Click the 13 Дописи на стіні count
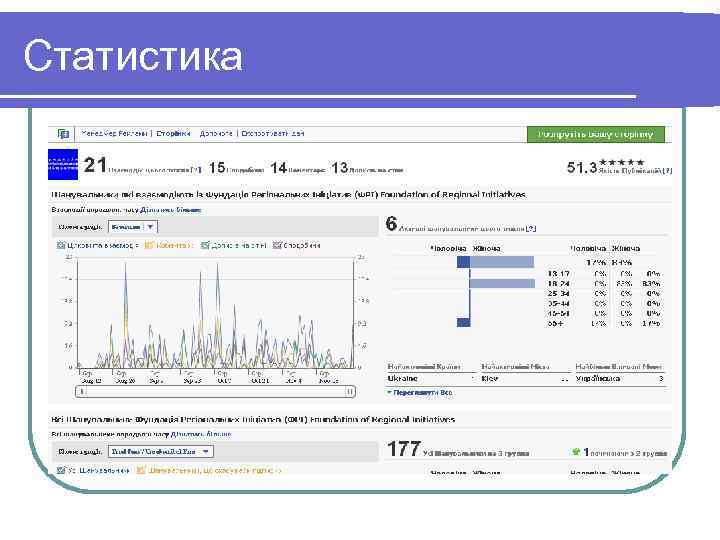Screen dimensions: 720x540 (x=340, y=168)
